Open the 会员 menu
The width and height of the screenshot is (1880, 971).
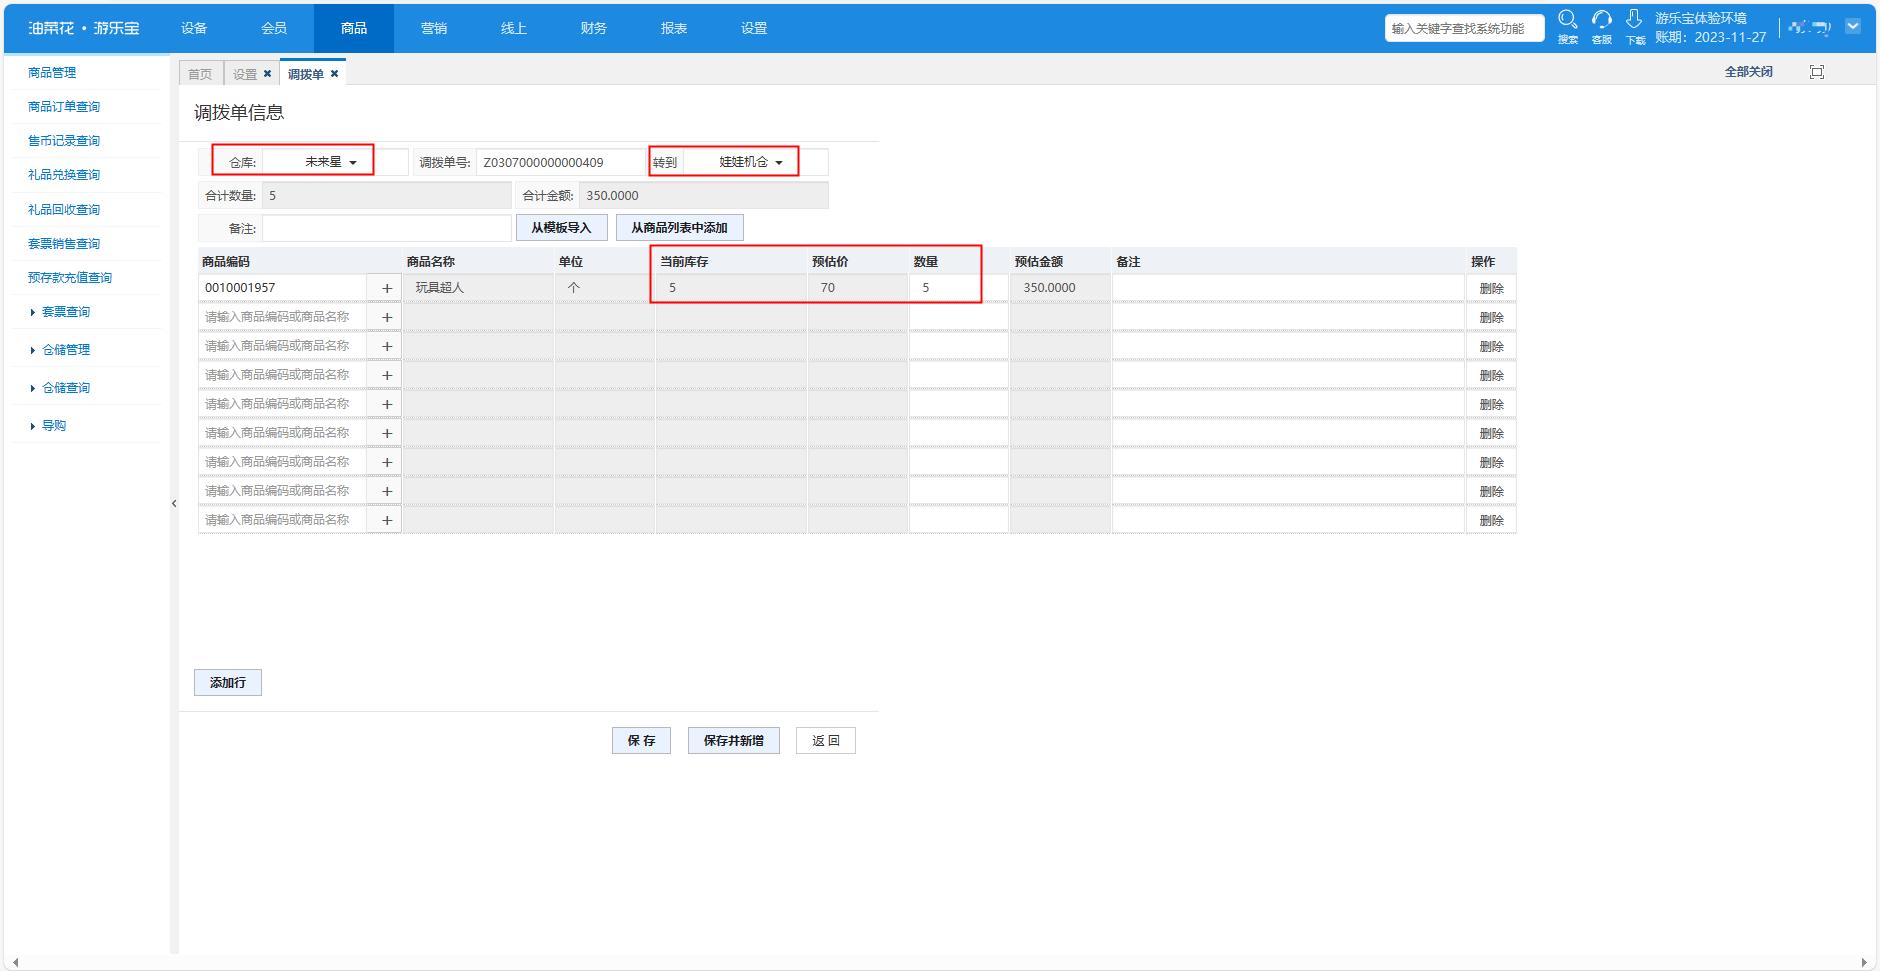[274, 28]
